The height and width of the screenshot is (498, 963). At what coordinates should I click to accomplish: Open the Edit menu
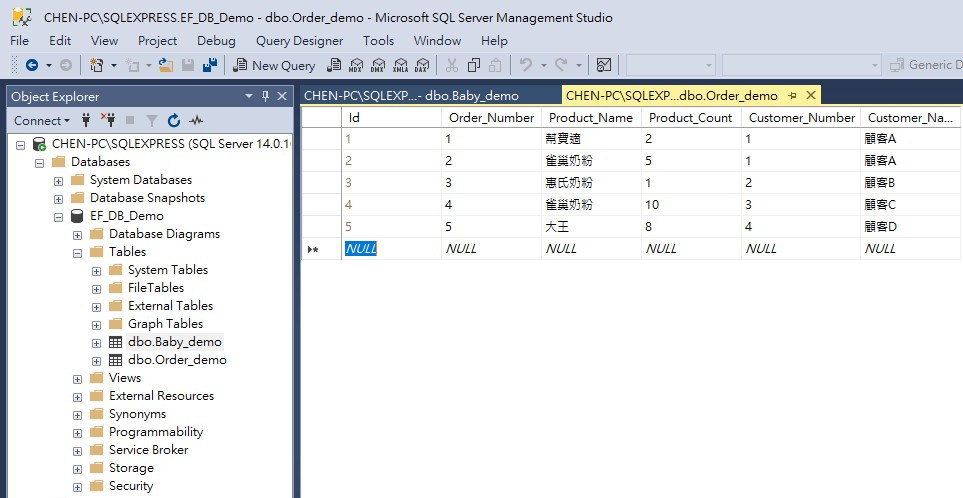click(60, 41)
